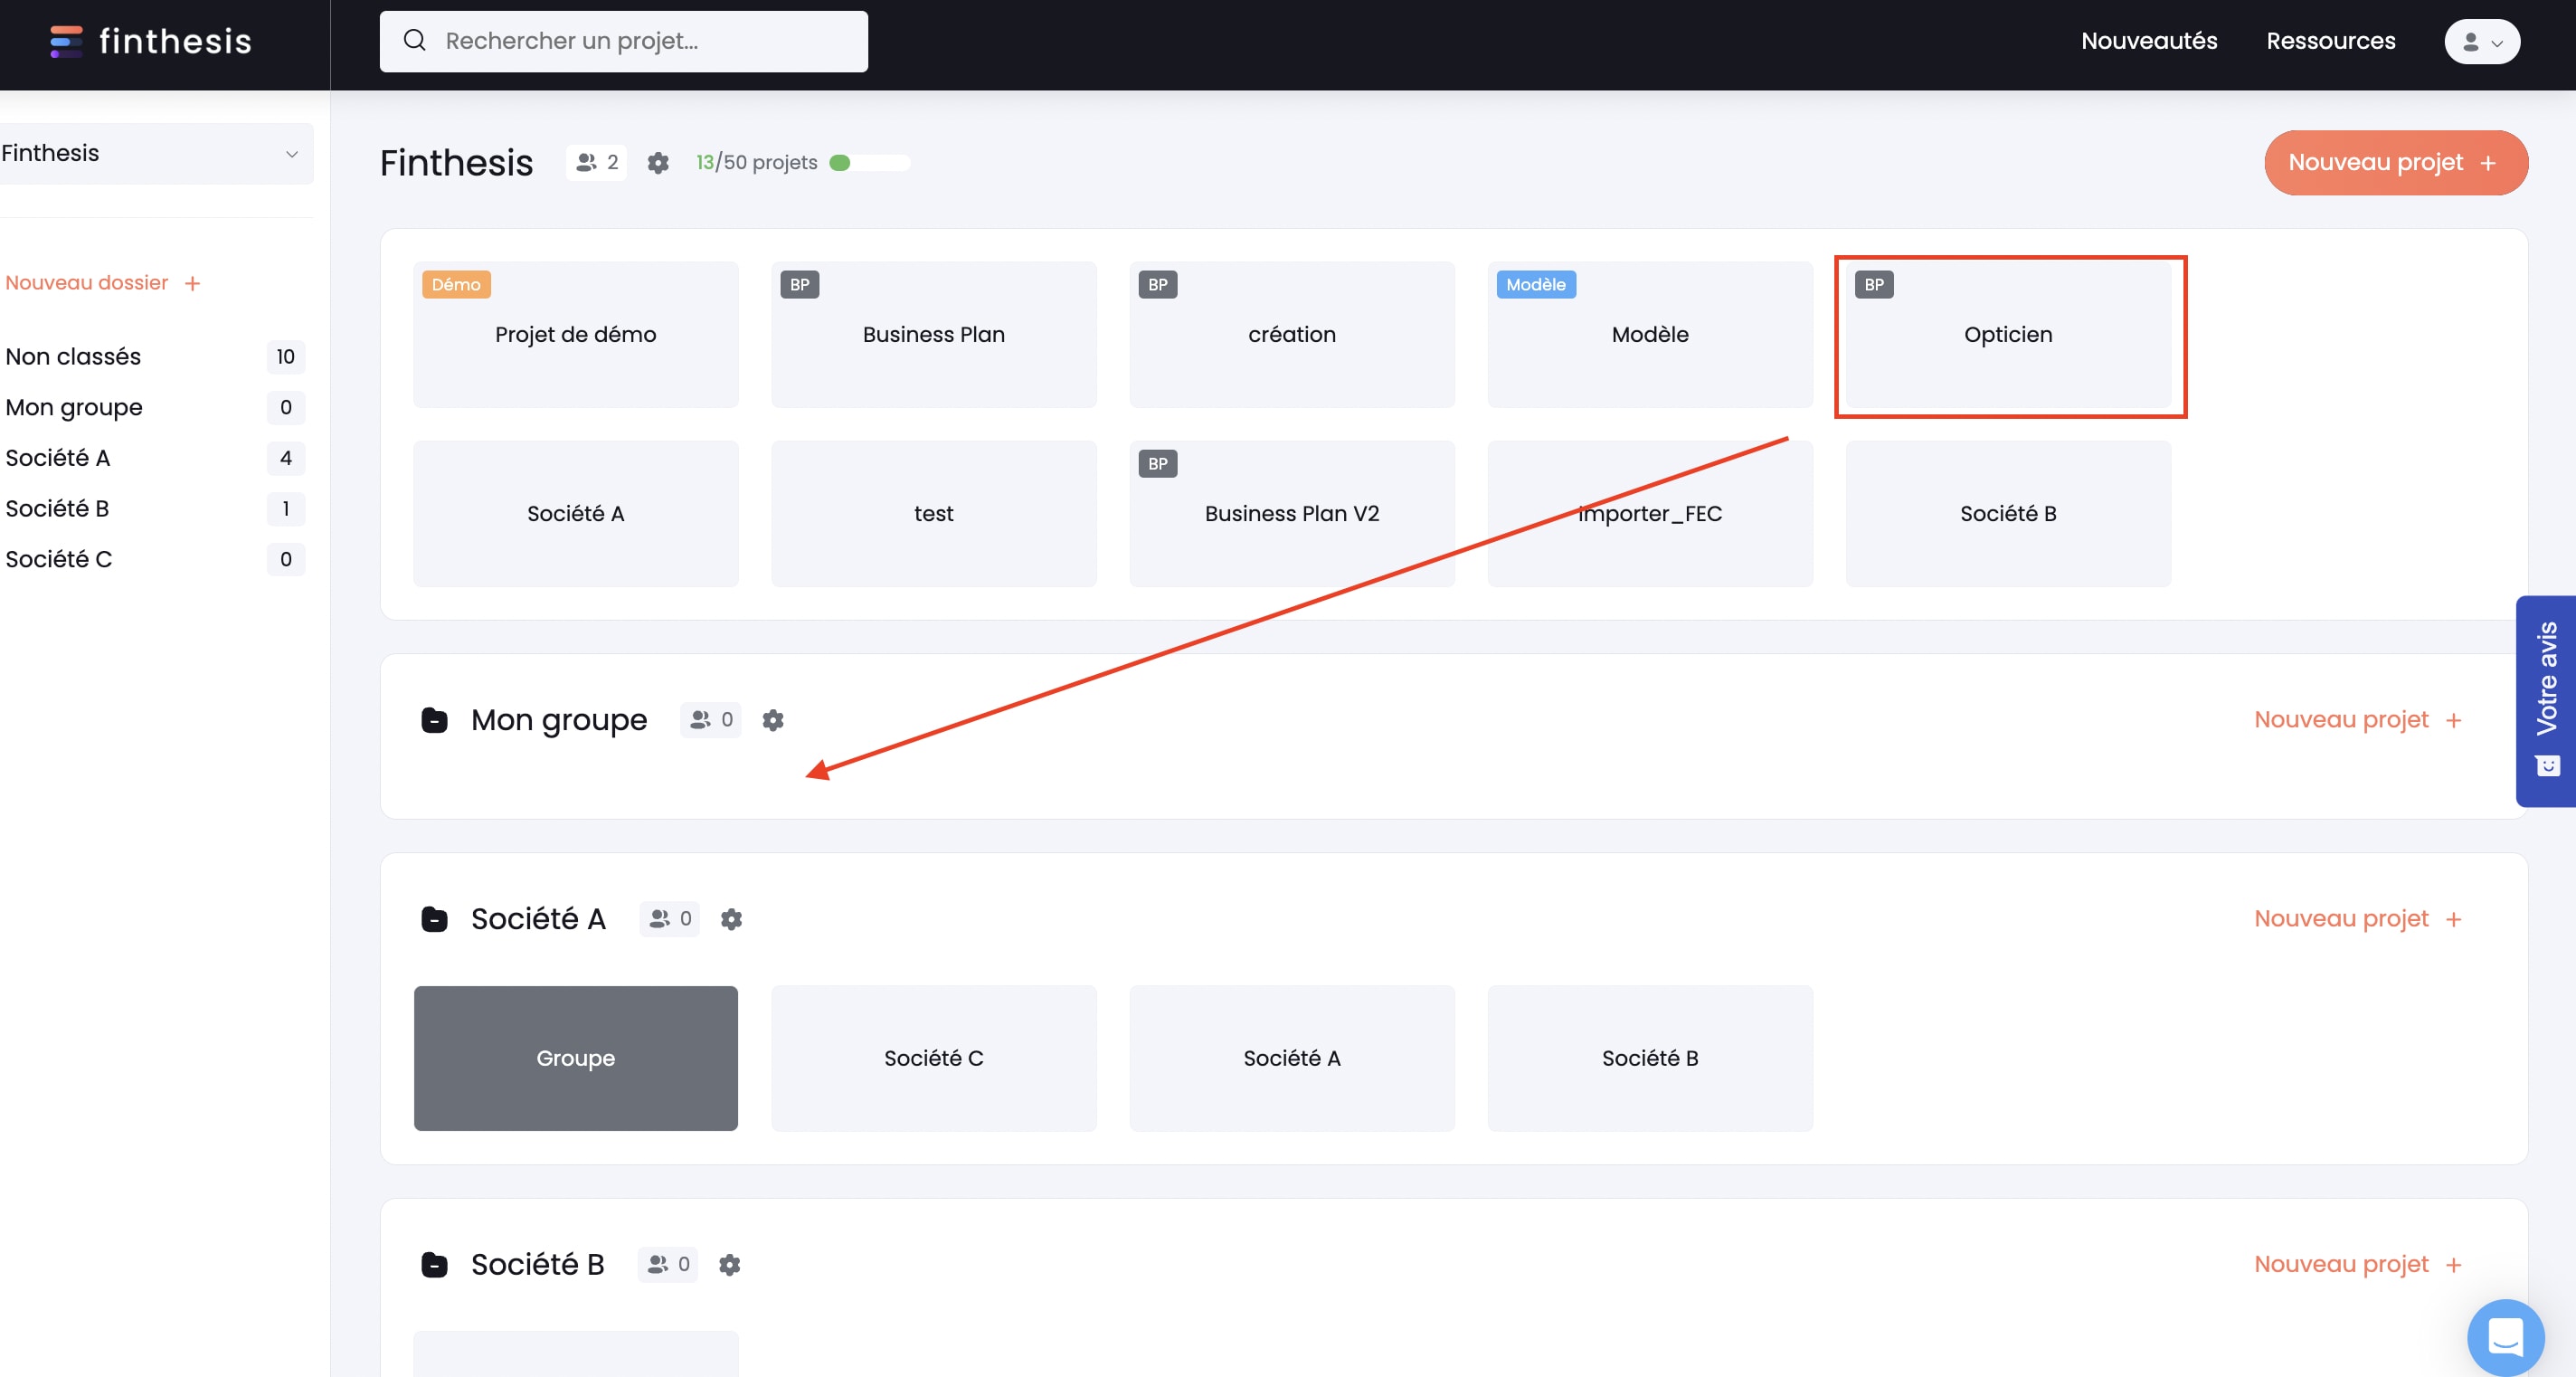Select Société C in sidebar
Screen dimensions: 2576x1377
155,559
